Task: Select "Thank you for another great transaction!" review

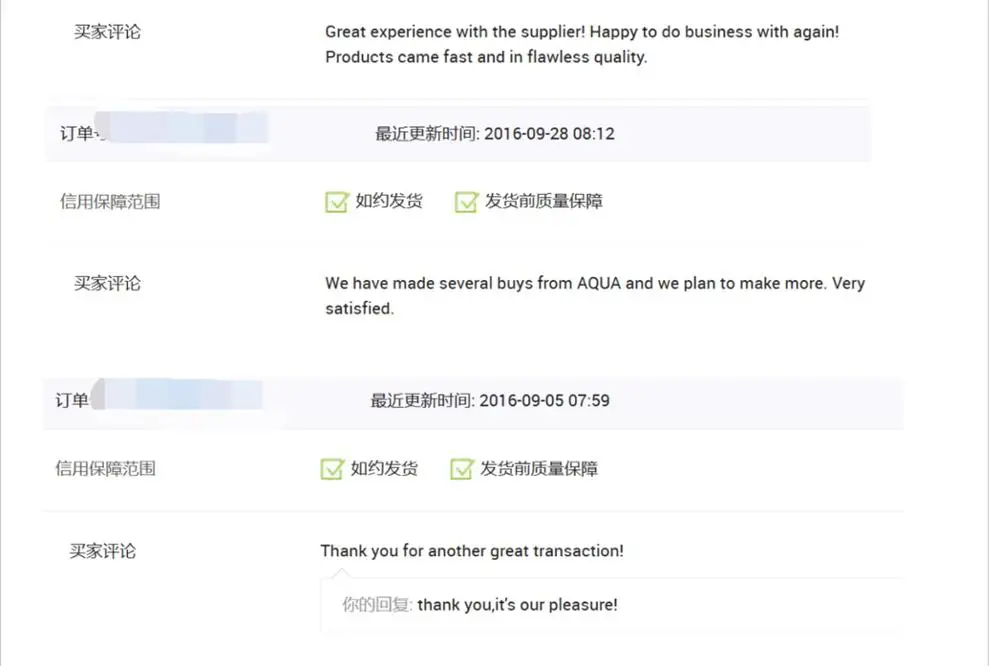Action: point(471,551)
